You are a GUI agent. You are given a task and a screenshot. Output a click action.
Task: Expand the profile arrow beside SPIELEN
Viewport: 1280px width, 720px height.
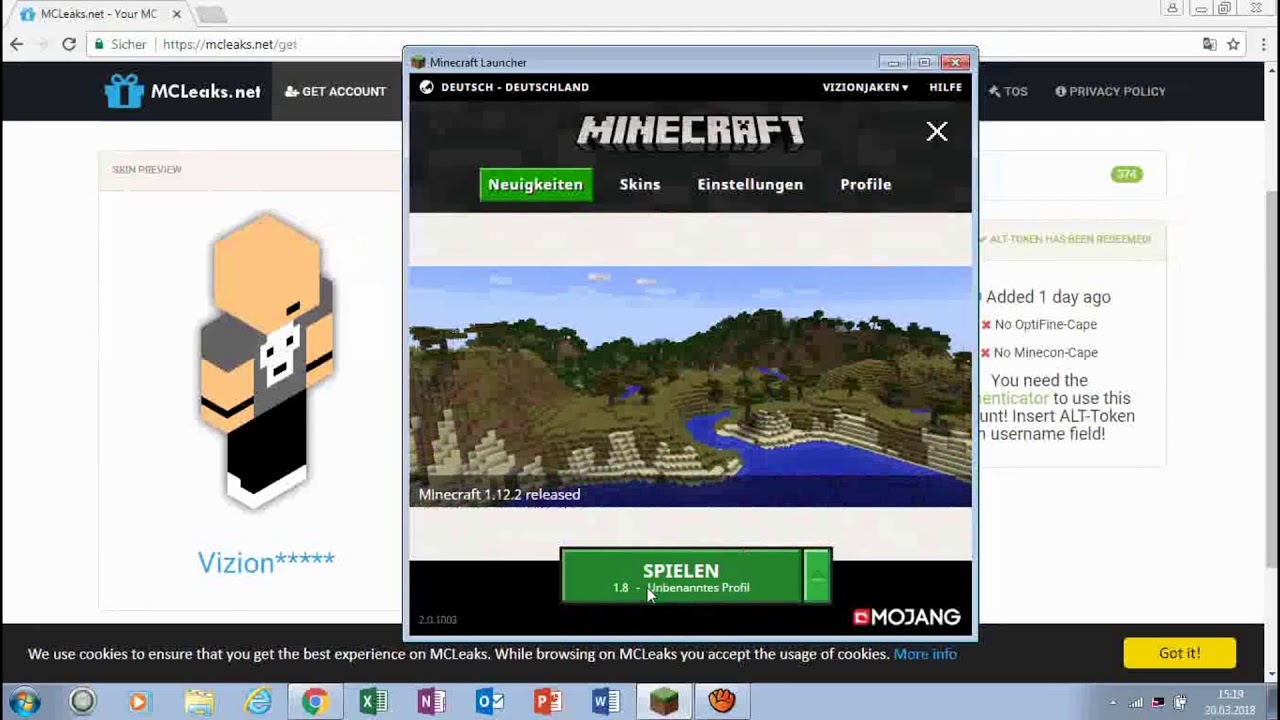tap(817, 577)
